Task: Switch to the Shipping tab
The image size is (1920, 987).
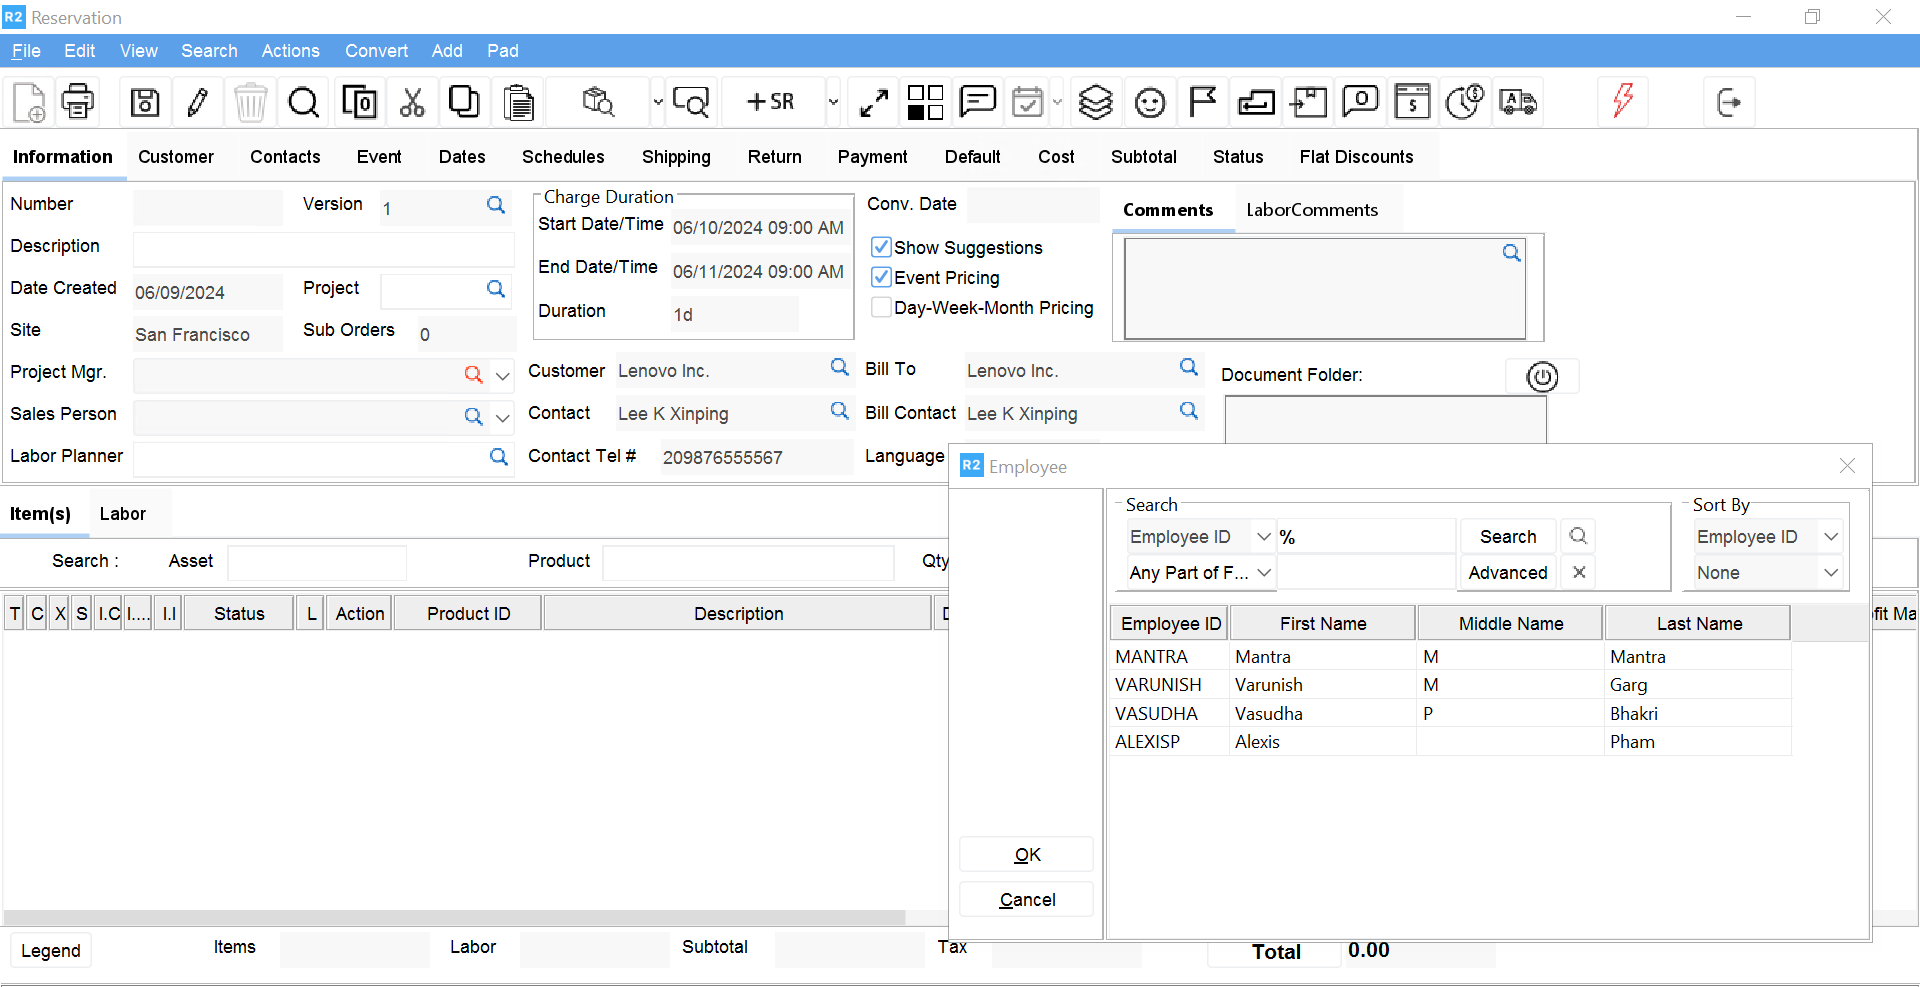Action: [x=676, y=157]
